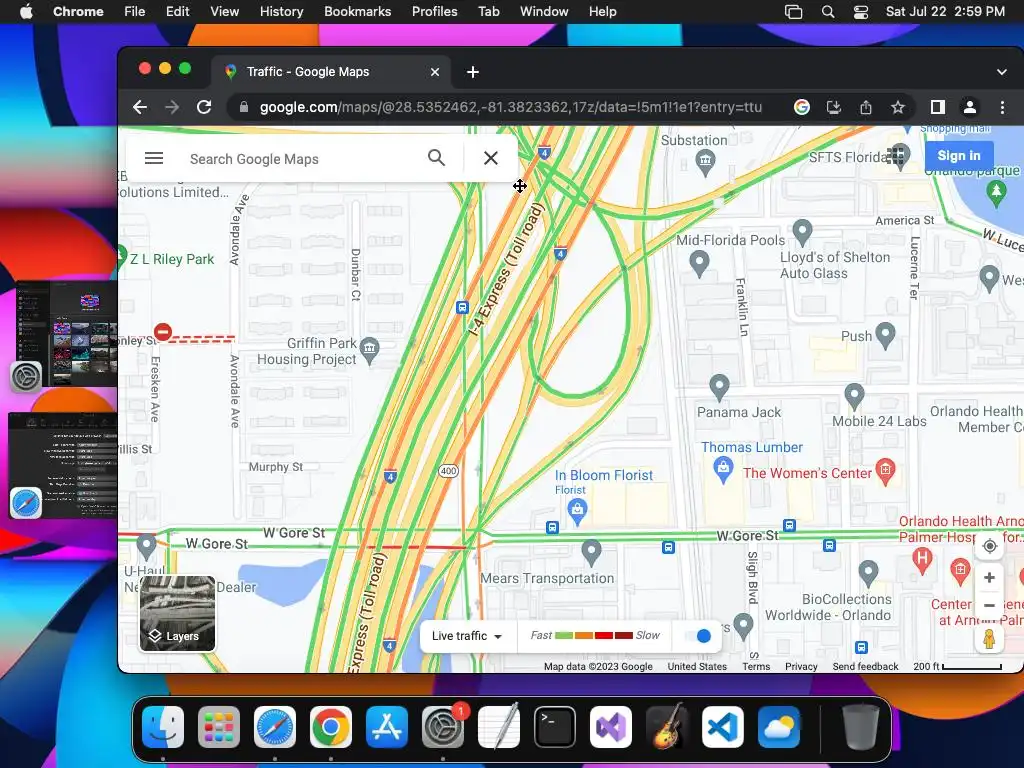This screenshot has width=1024, height=768.
Task: Click the Mid-Florida Pools pin
Action: coord(699,263)
